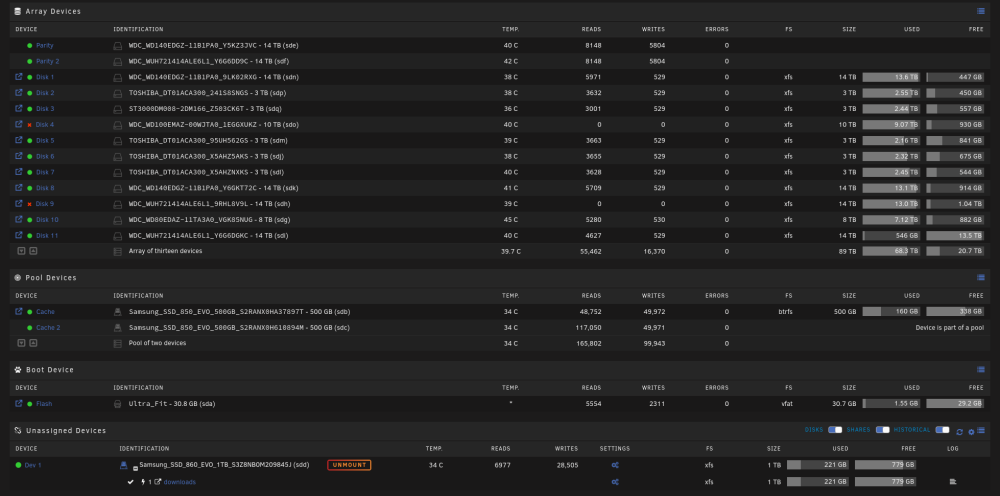Open the Dev 1 link

(33, 465)
